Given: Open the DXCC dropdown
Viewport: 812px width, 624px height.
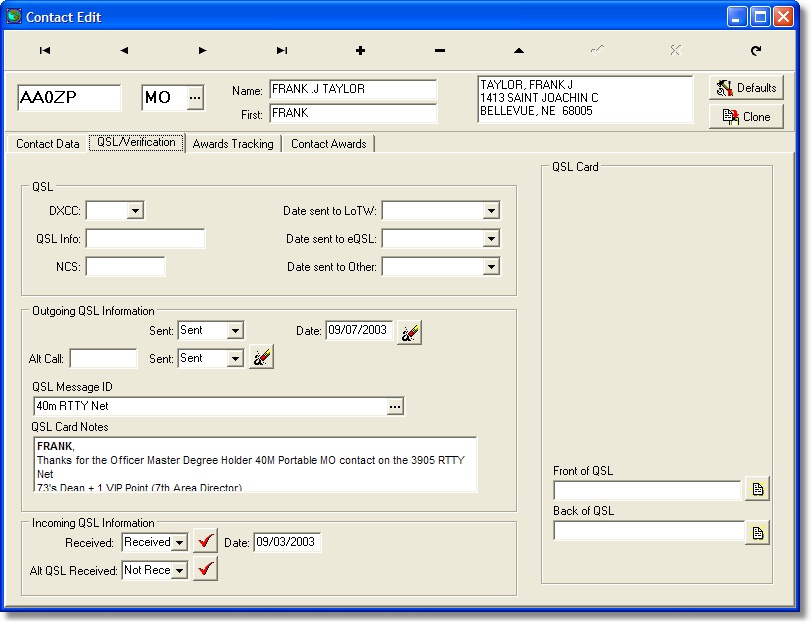Looking at the screenshot, I should point(135,211).
